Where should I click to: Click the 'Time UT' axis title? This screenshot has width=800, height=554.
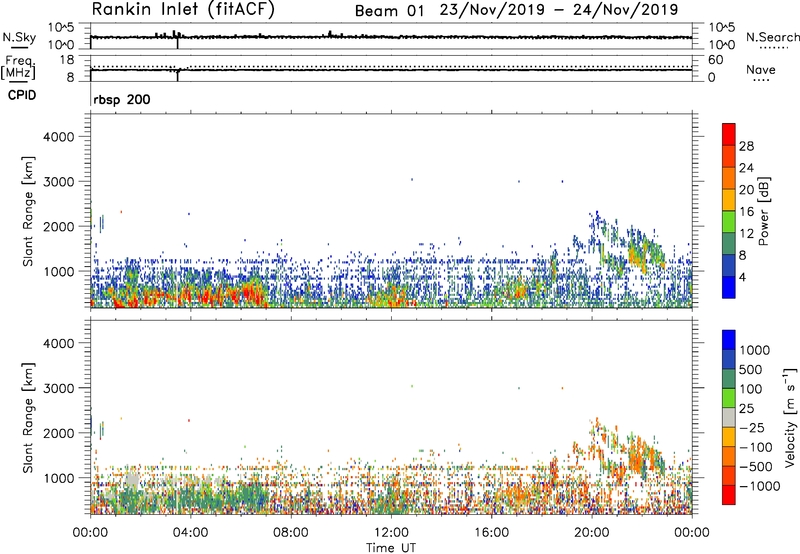click(391, 548)
